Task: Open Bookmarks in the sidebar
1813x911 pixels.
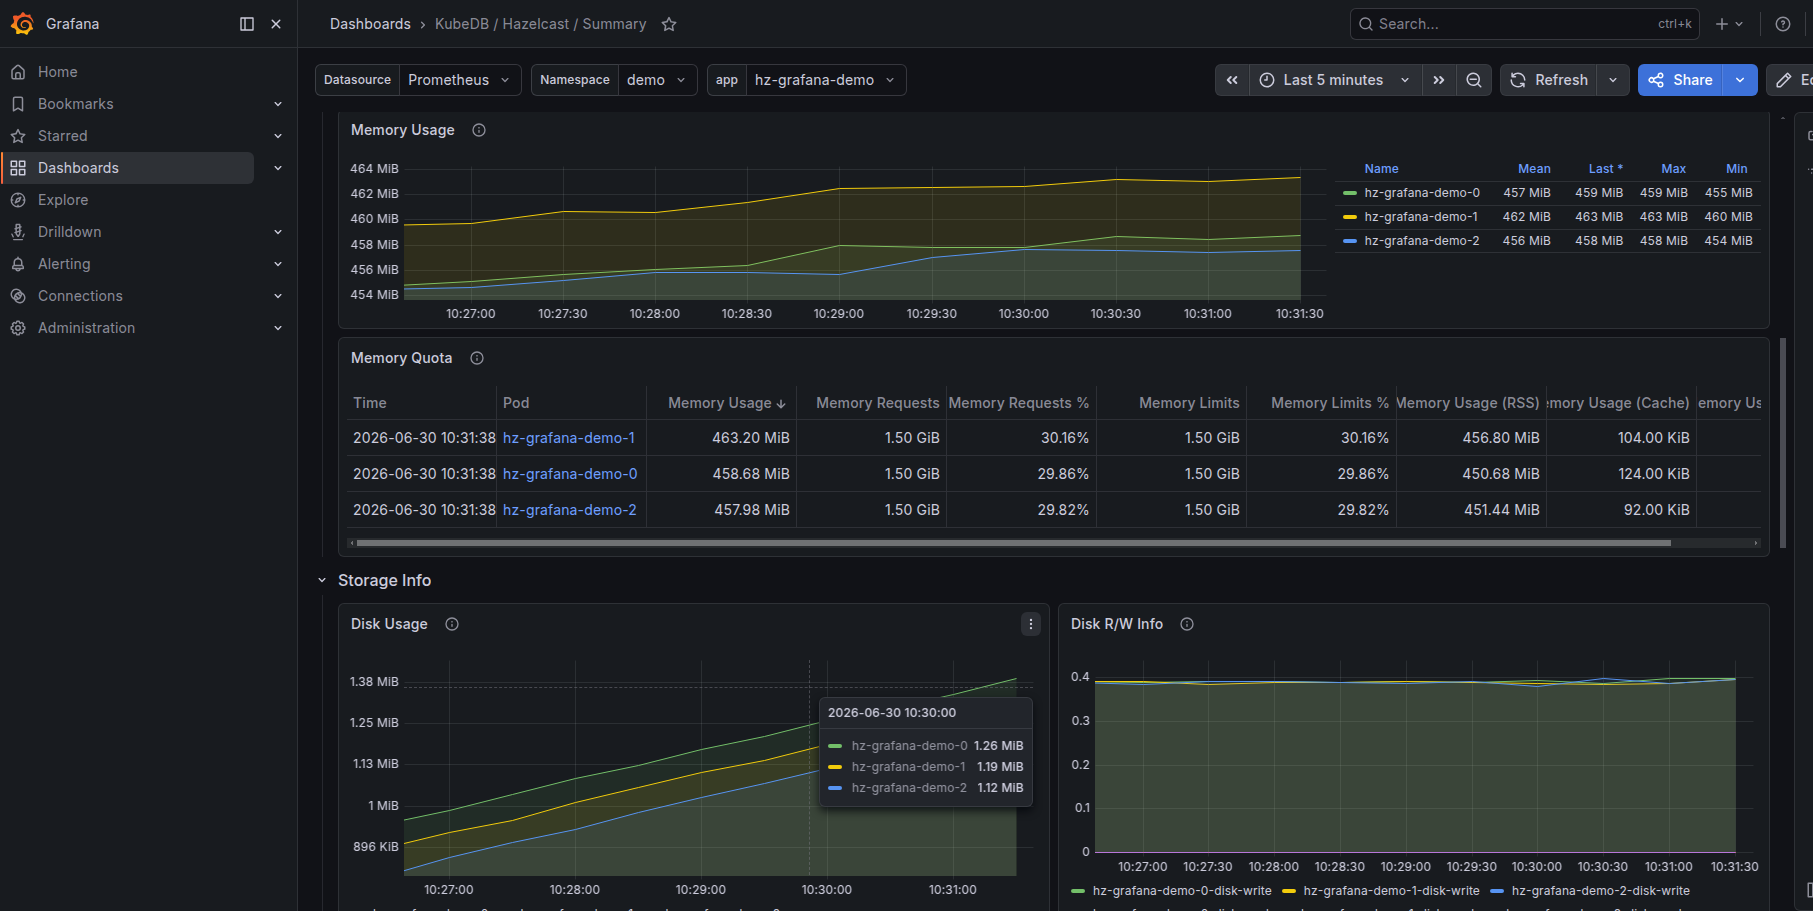Action: click(75, 104)
